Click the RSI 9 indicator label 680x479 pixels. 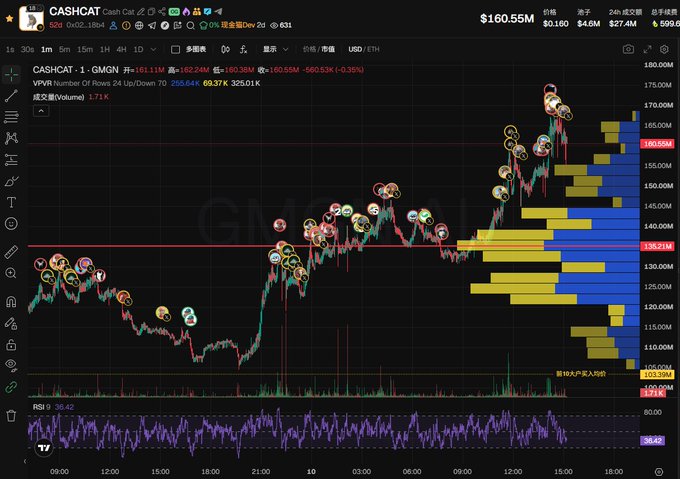point(42,407)
